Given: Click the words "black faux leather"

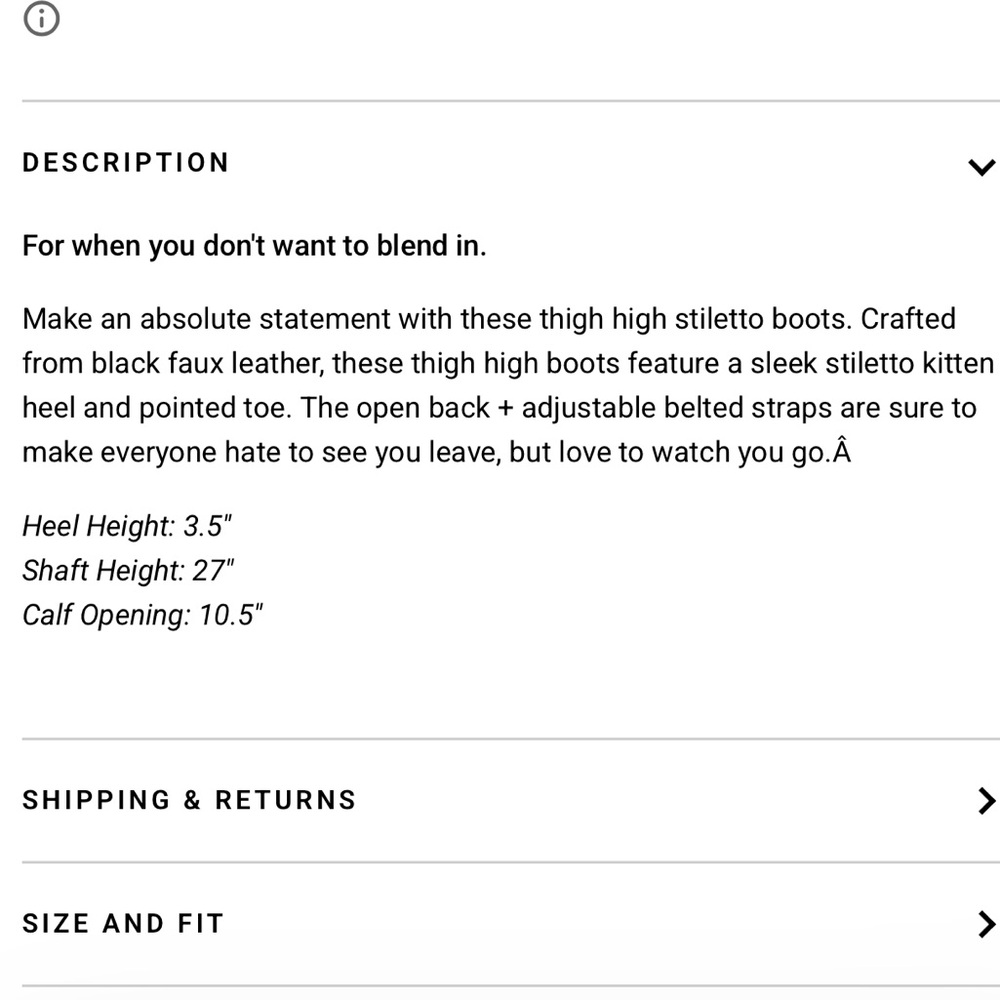Looking at the screenshot, I should tap(207, 364).
